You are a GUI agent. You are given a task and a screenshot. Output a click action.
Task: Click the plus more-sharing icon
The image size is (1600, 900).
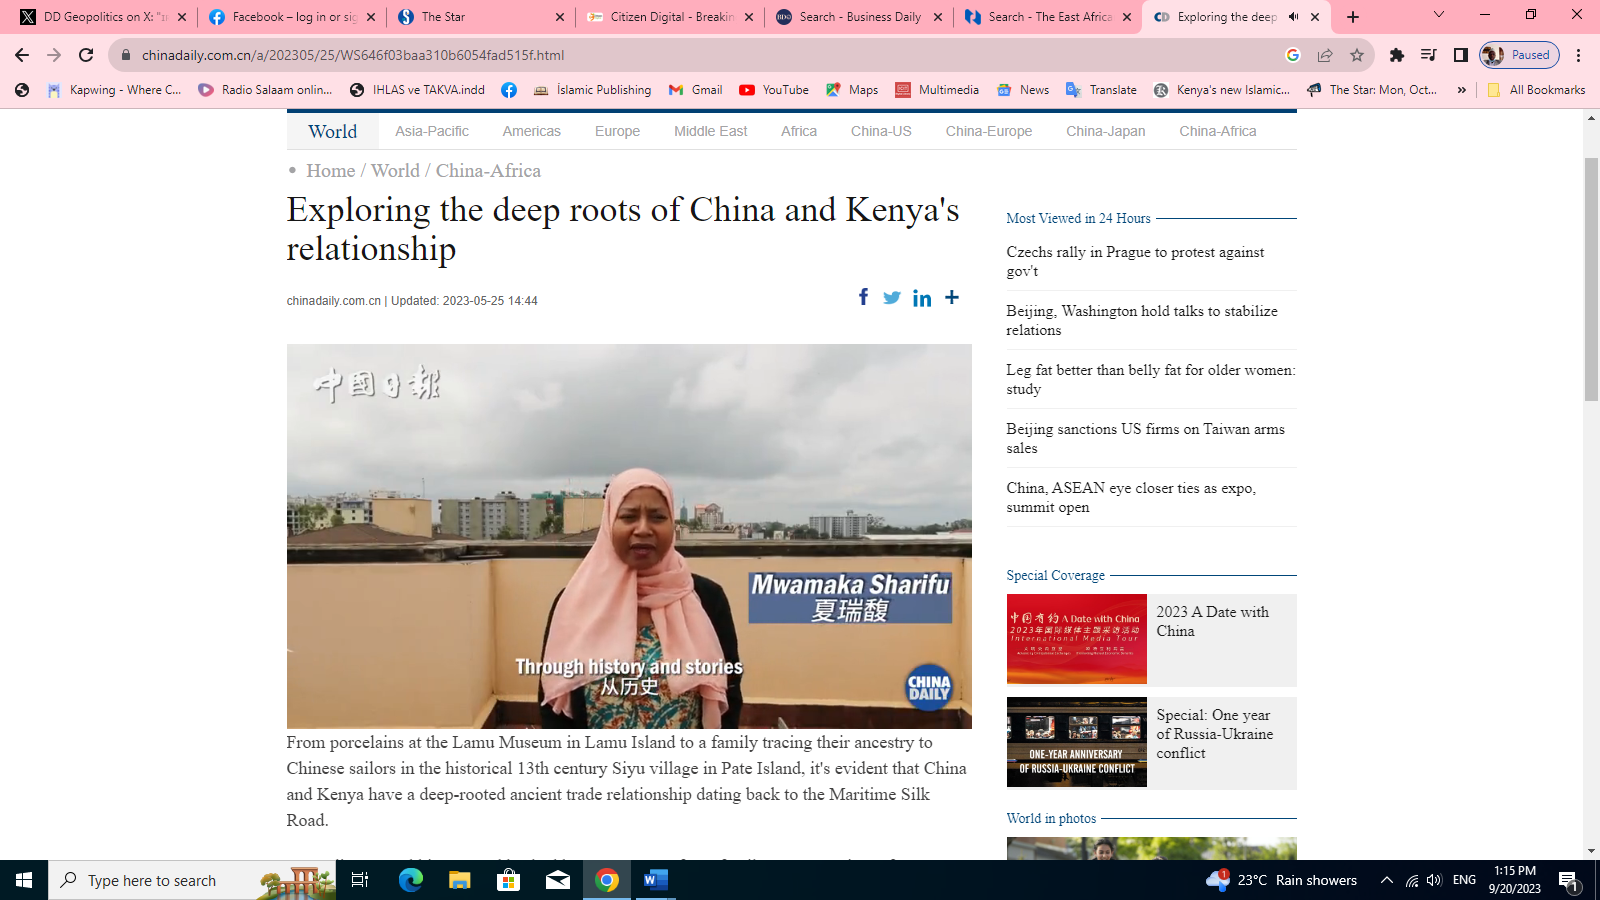click(x=952, y=297)
